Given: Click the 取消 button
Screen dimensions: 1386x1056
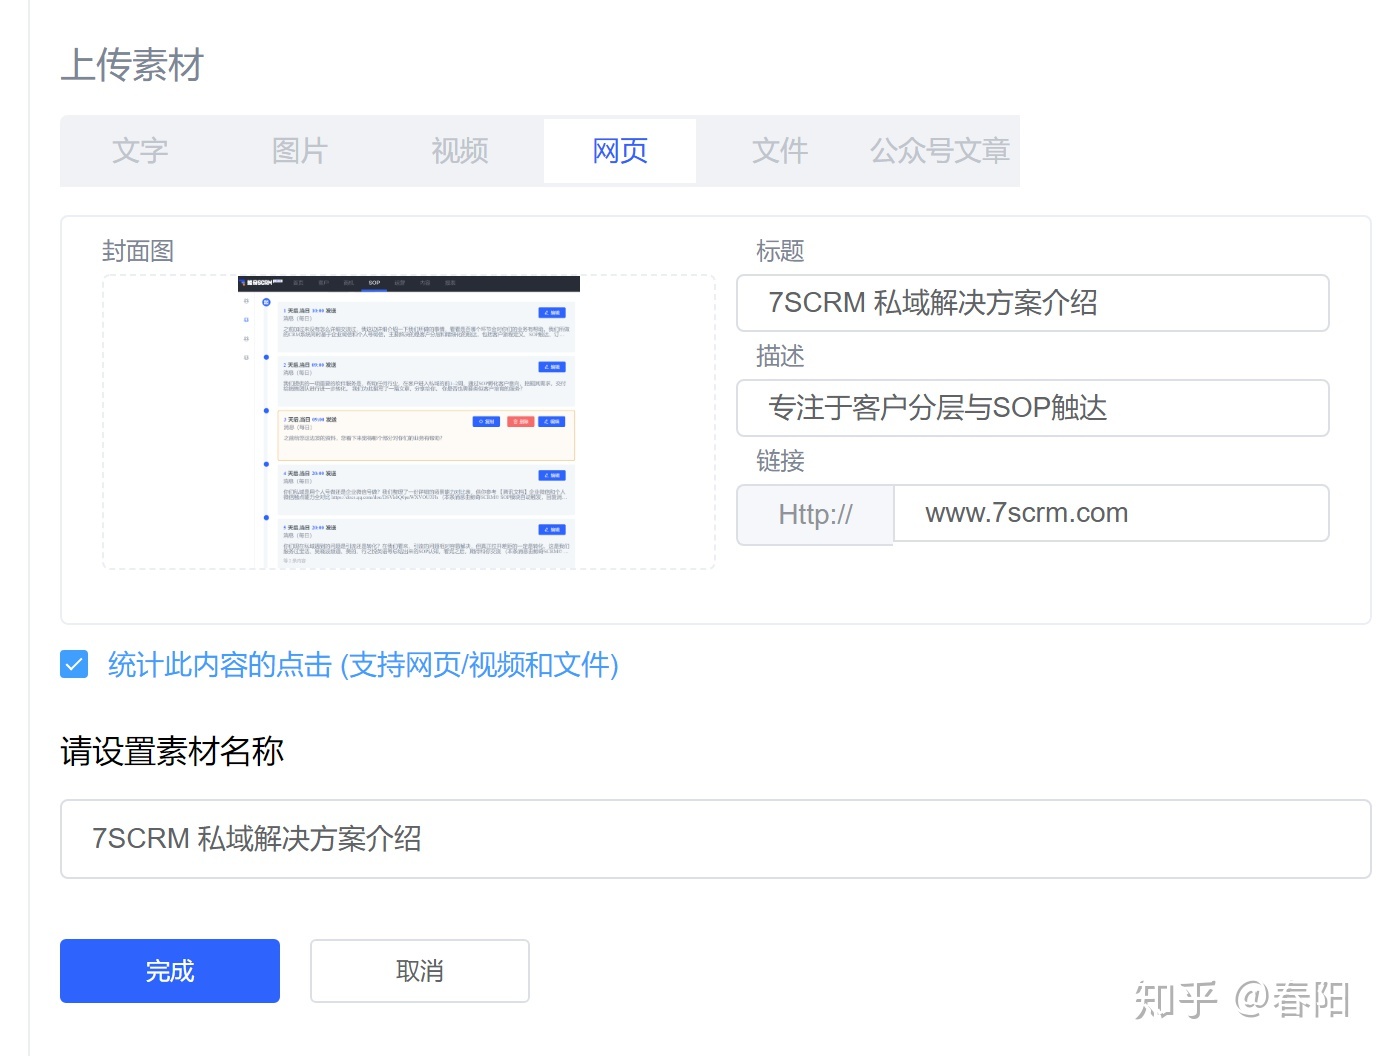Looking at the screenshot, I should click(x=420, y=971).
